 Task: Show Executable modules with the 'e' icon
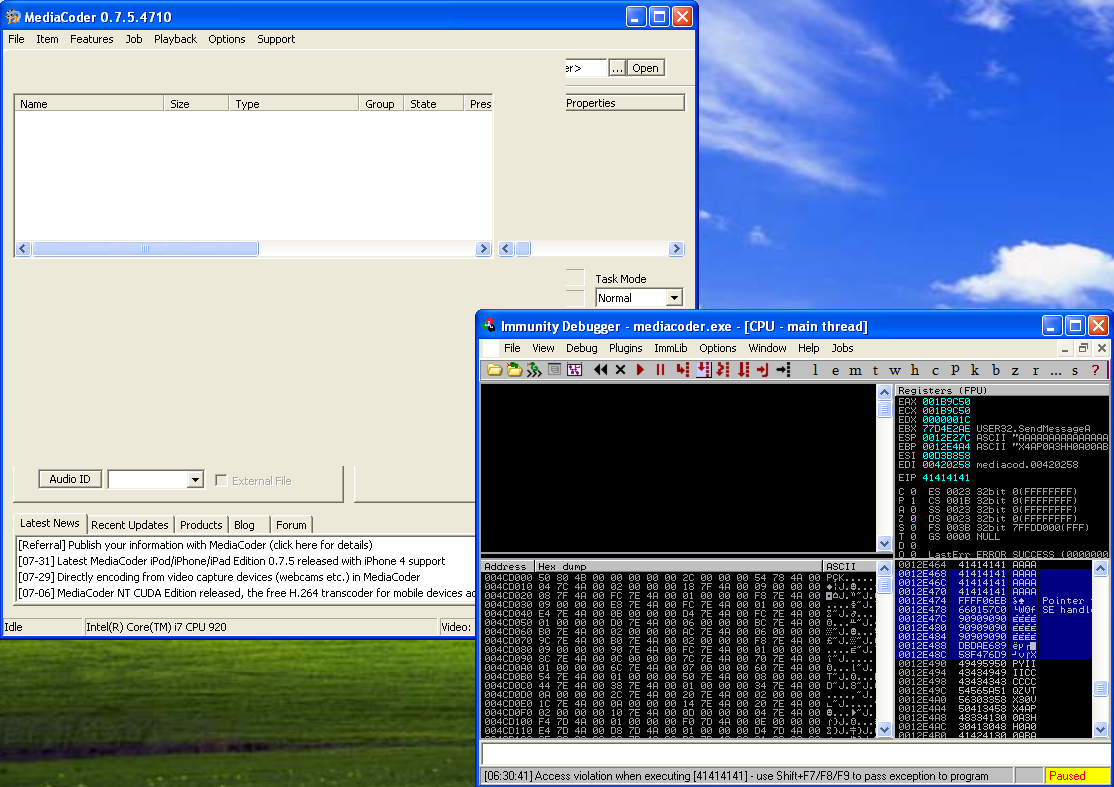click(836, 370)
